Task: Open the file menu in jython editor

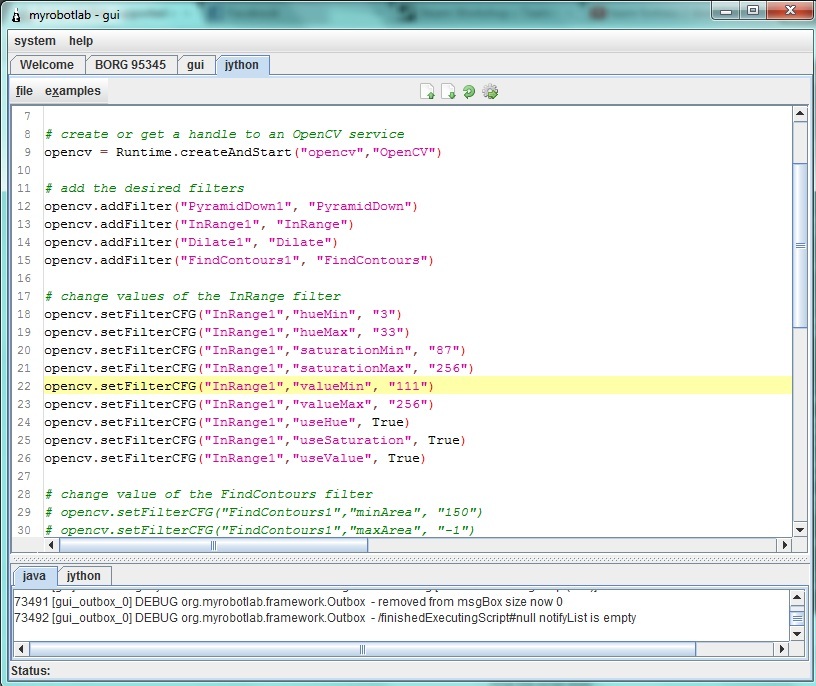Action: point(24,91)
